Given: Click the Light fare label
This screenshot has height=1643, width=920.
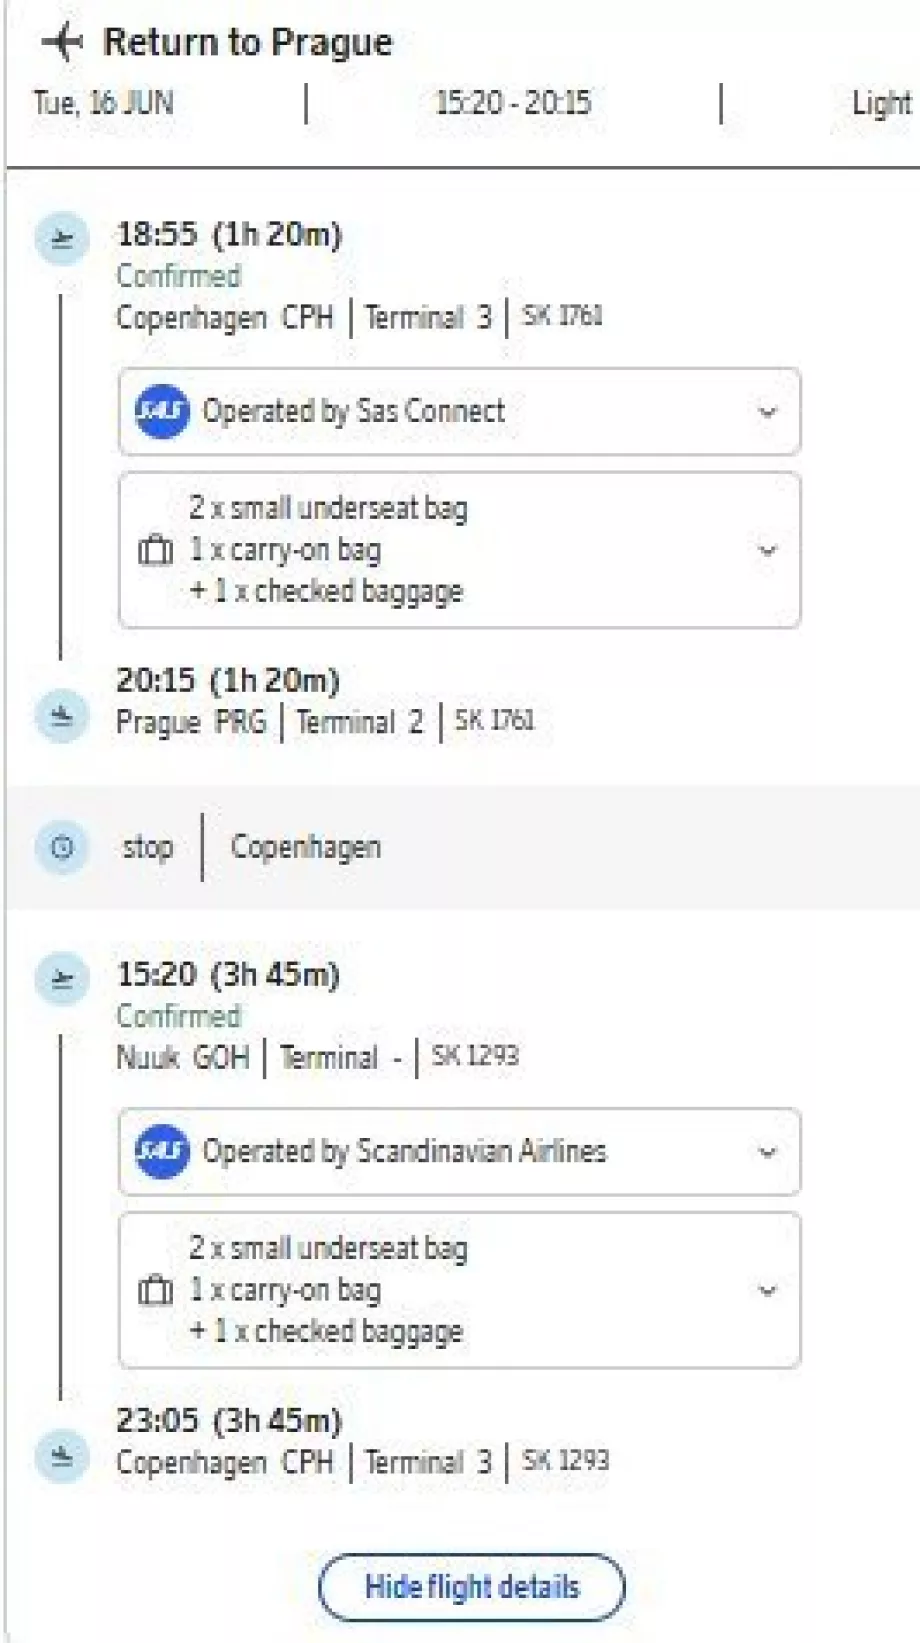Looking at the screenshot, I should tap(881, 103).
